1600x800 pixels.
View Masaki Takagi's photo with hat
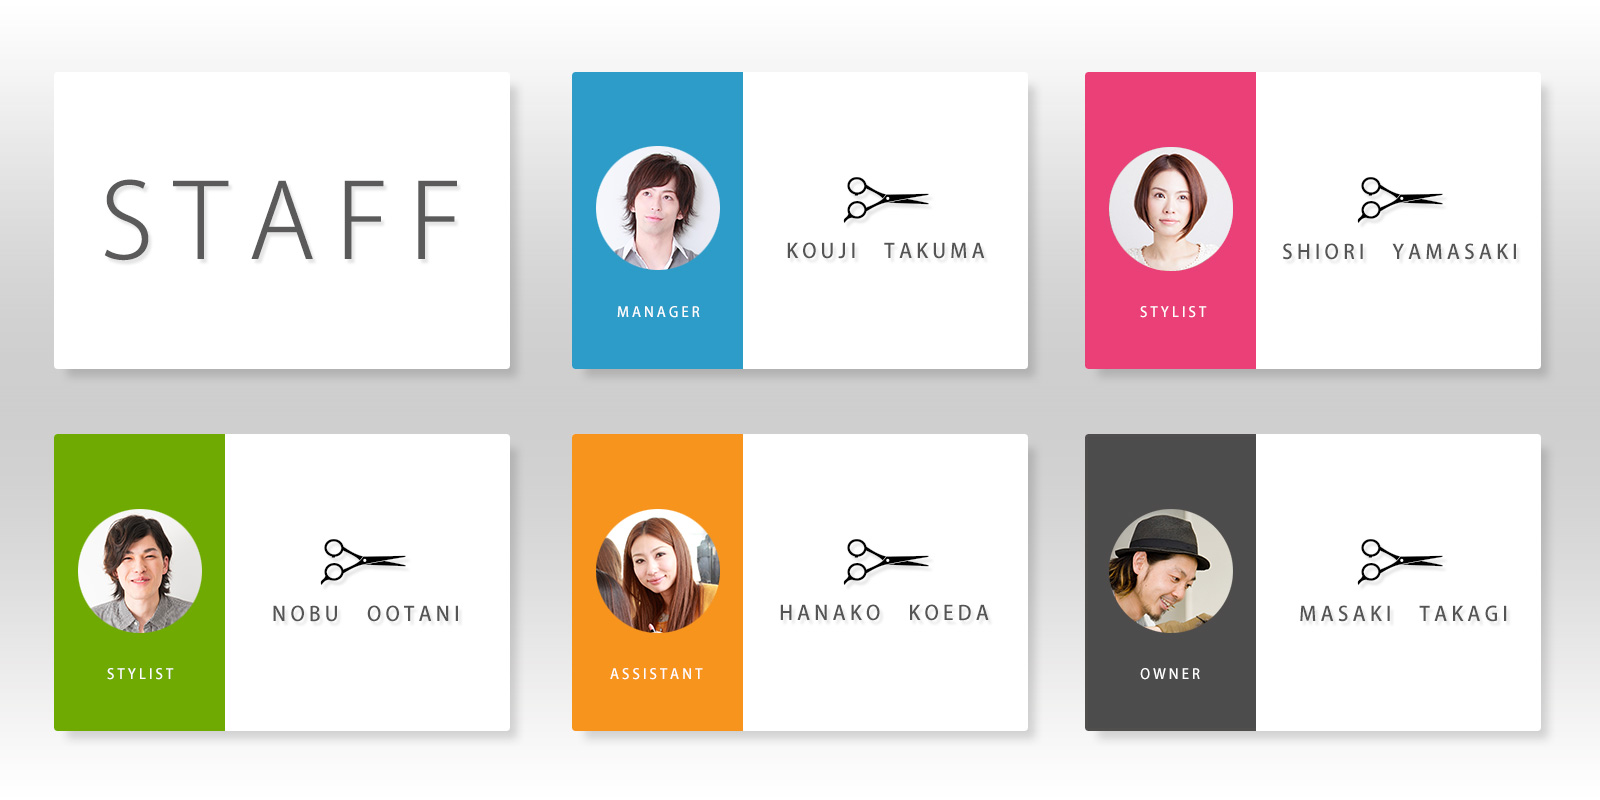pyautogui.click(x=1171, y=571)
